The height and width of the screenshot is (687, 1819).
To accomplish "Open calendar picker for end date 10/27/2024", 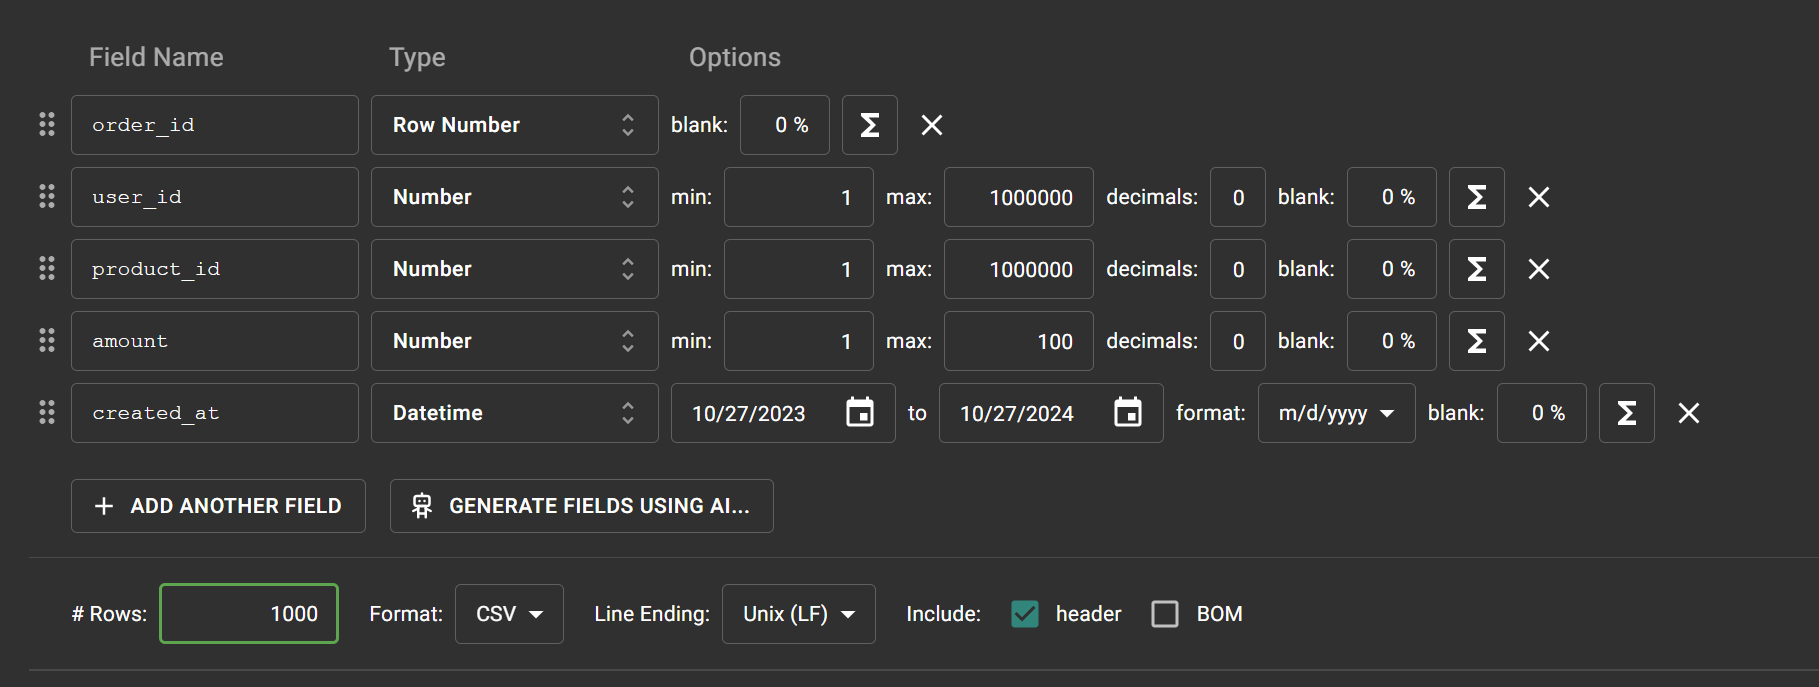I will click(x=1128, y=412).
